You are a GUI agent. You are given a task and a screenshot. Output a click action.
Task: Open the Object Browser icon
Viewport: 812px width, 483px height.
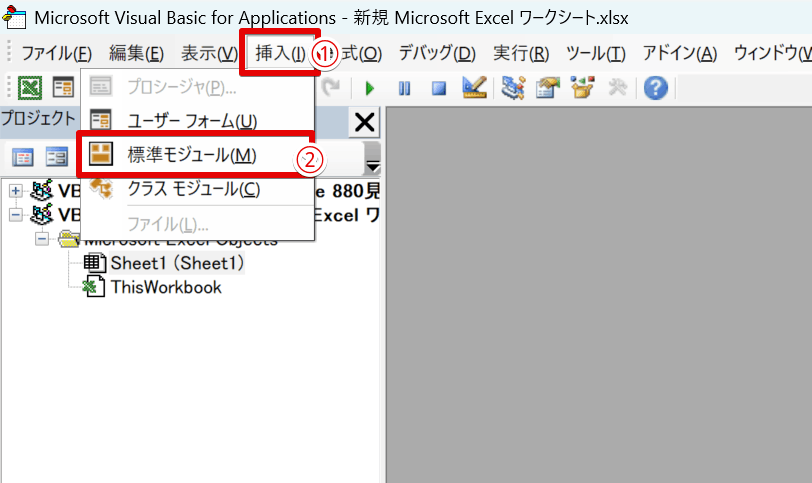(x=582, y=89)
